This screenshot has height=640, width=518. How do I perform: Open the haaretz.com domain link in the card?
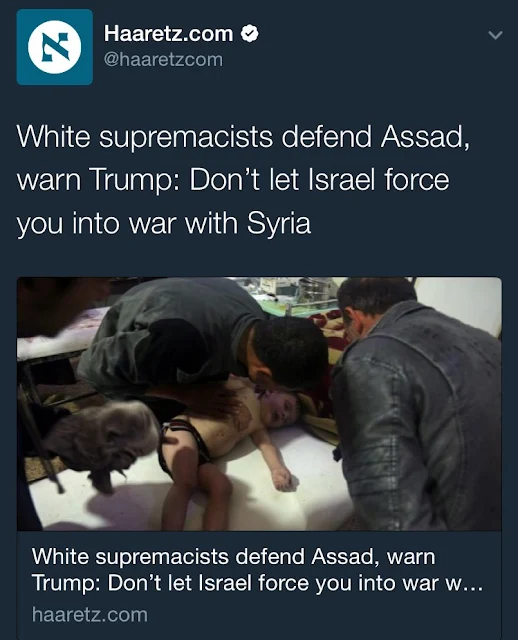[90, 615]
